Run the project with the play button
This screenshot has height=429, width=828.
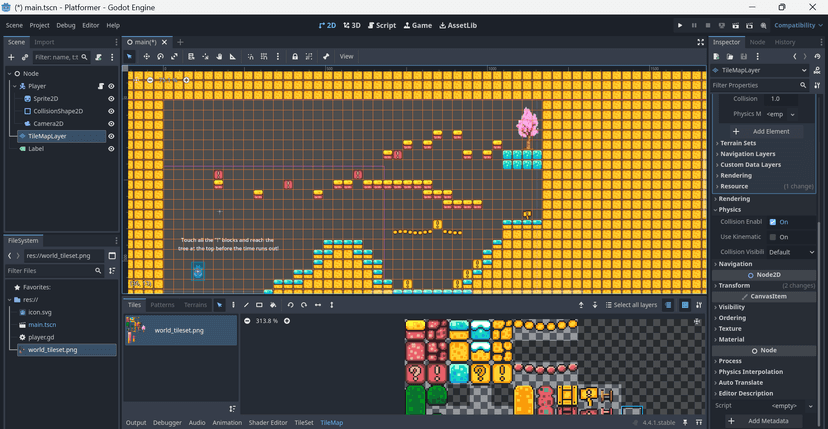click(680, 25)
